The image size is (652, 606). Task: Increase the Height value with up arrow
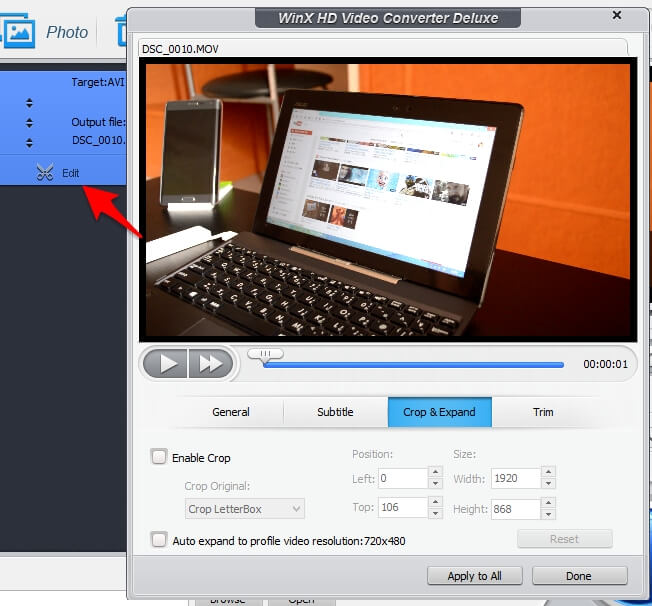pyautogui.click(x=548, y=503)
